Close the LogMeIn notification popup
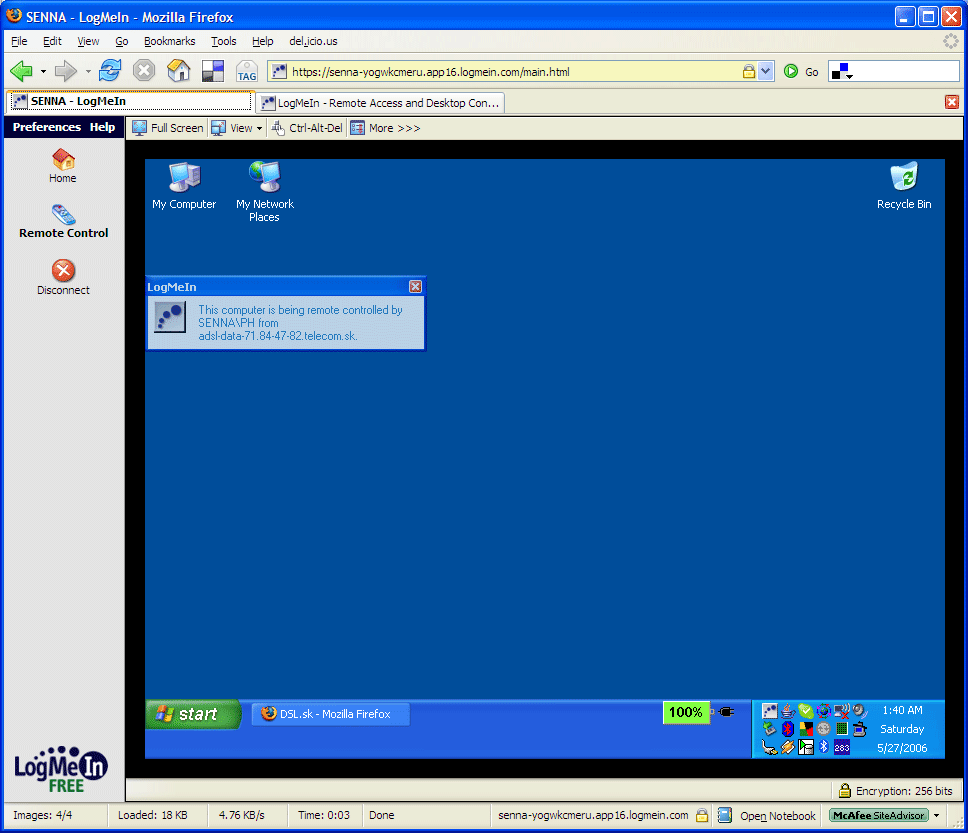The width and height of the screenshot is (968, 833). 415,287
